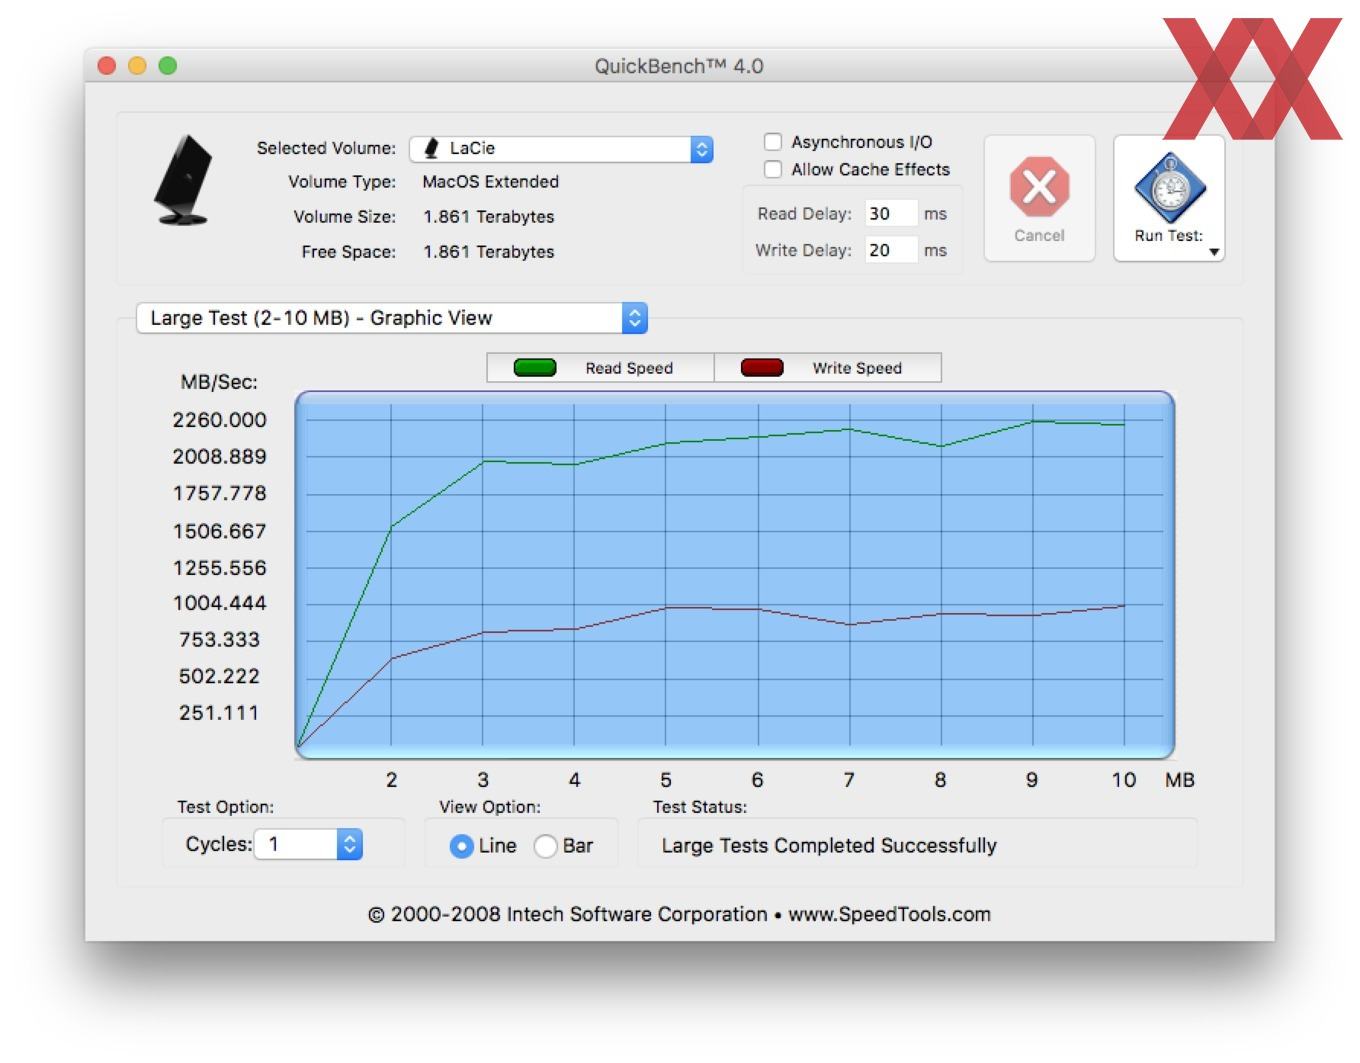Click the Volume Size 1.861 Terabytes value
1360x1063 pixels.
click(488, 216)
